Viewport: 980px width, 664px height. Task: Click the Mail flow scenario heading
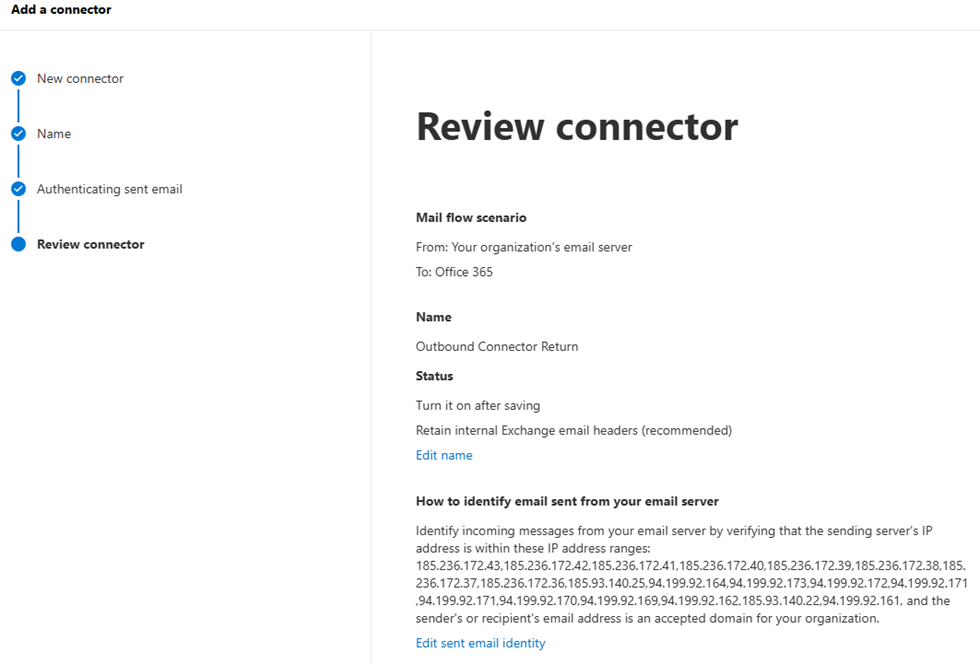(471, 217)
